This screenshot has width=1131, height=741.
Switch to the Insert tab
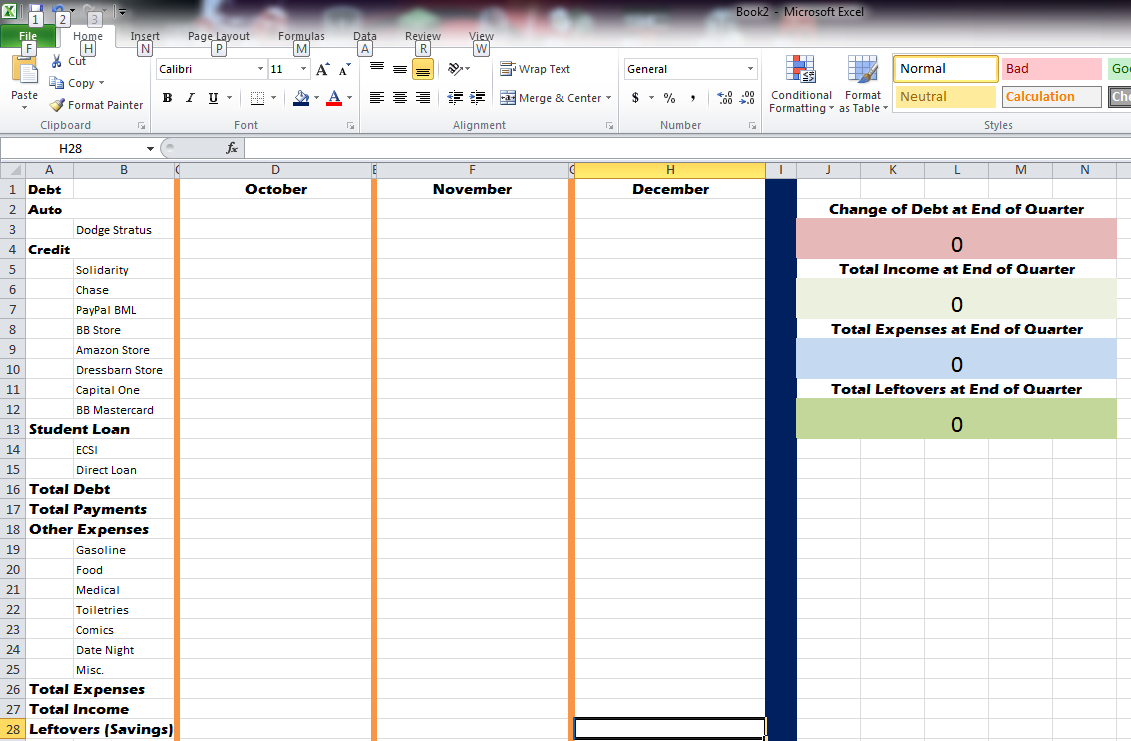(145, 36)
